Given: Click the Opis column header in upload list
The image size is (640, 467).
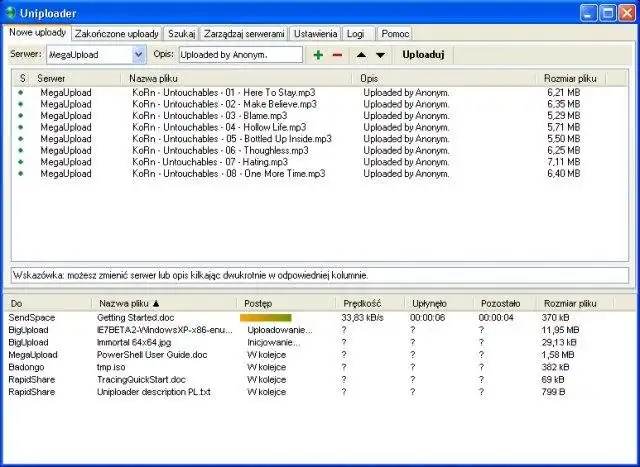Looking at the screenshot, I should click(445, 78).
